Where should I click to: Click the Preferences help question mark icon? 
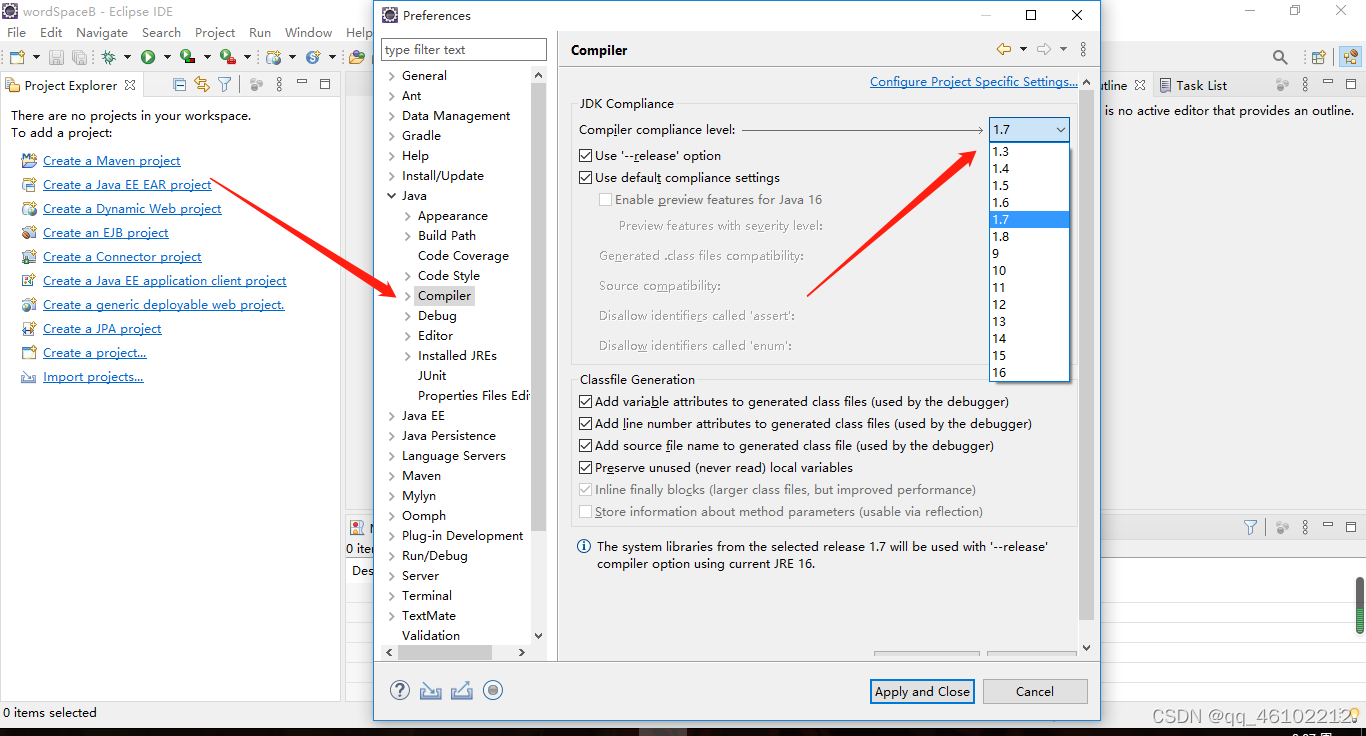click(400, 690)
